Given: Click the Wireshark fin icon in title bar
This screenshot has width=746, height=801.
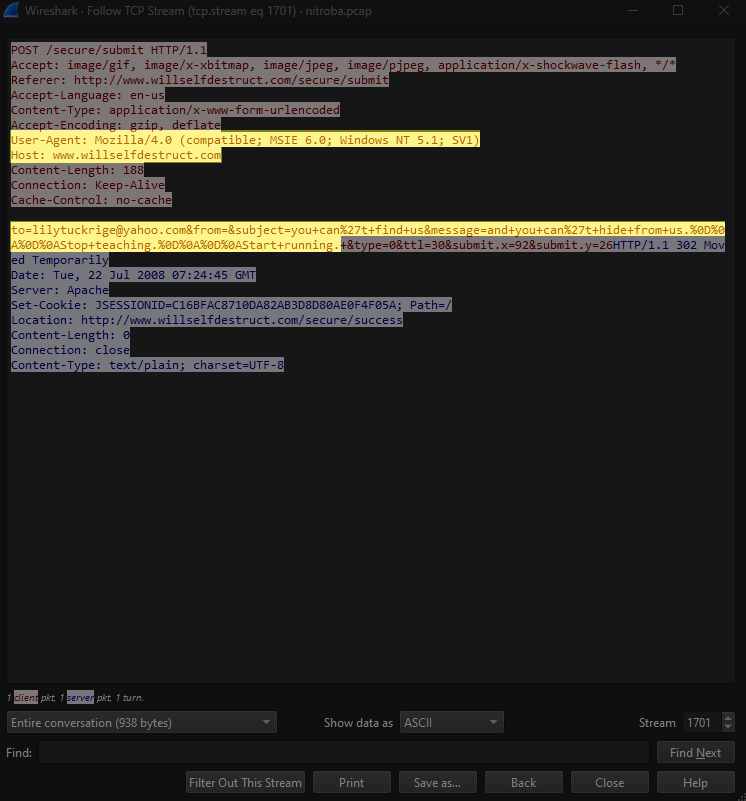Looking at the screenshot, I should pos(12,10).
